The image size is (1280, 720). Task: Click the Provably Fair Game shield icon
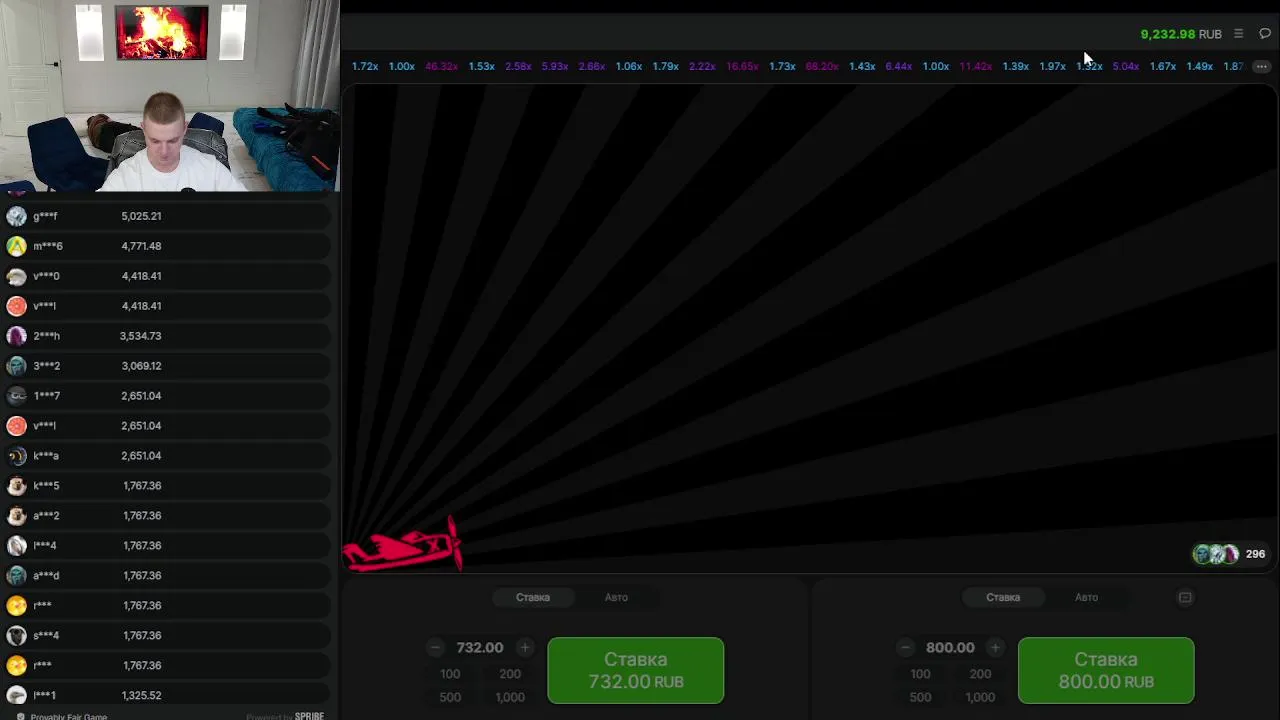coord(20,716)
